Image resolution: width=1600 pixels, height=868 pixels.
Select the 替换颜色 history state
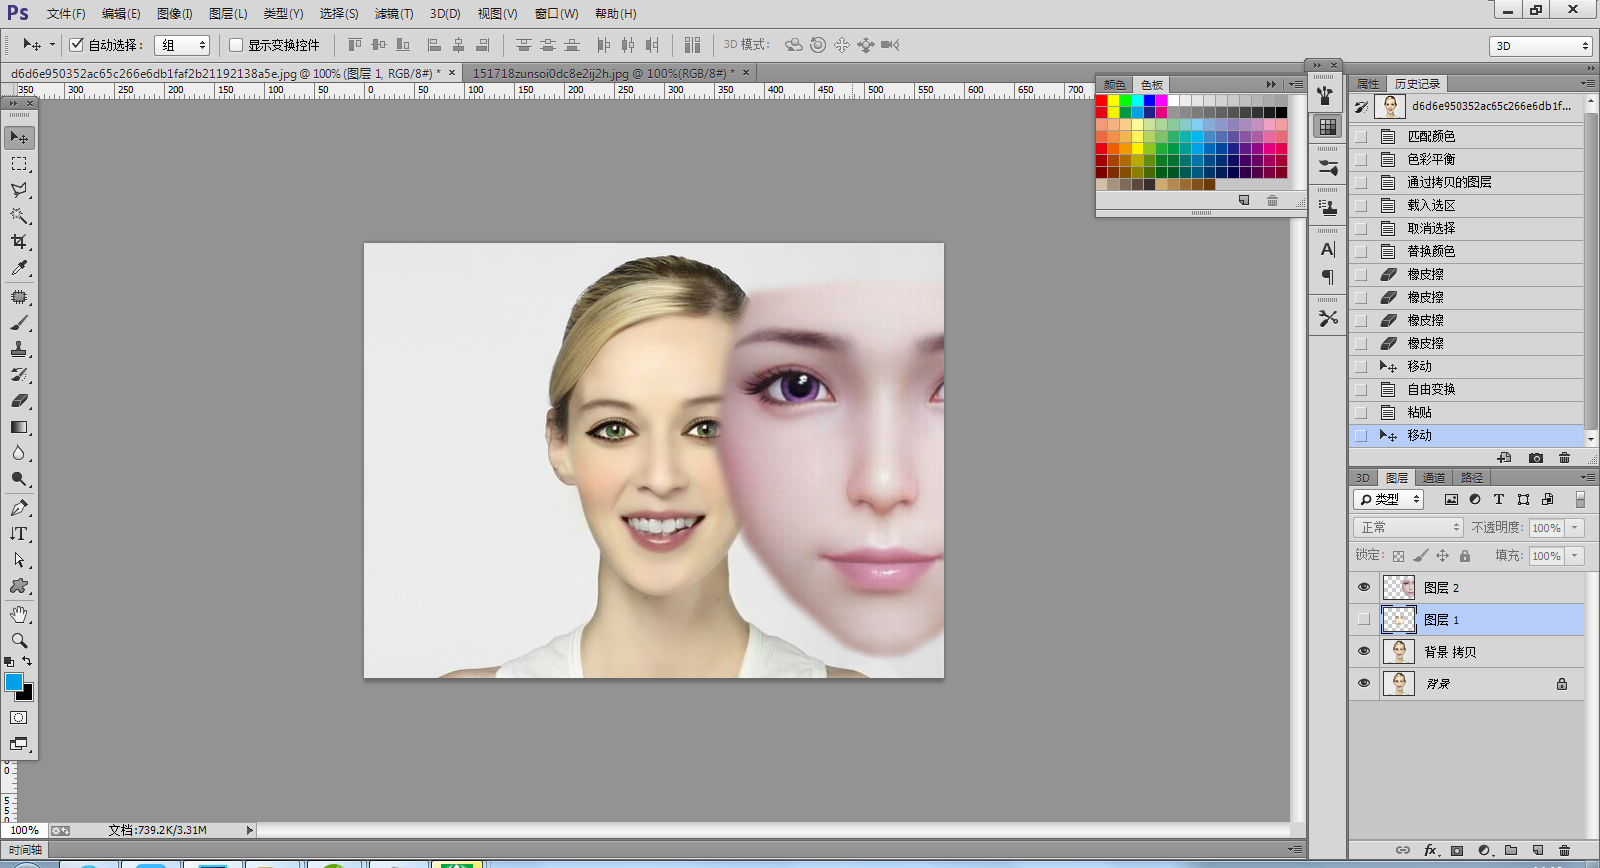click(x=1431, y=251)
